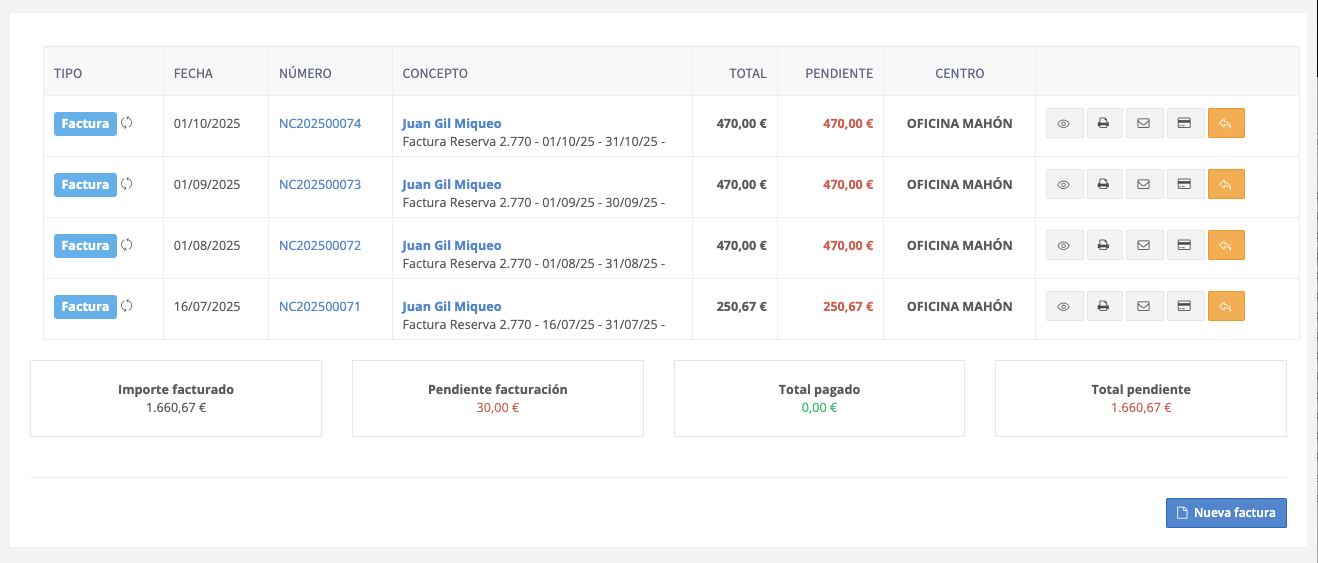Click refresh icon beside 01/10/2025 Factura badge
The width and height of the screenshot is (1318, 563).
(127, 124)
